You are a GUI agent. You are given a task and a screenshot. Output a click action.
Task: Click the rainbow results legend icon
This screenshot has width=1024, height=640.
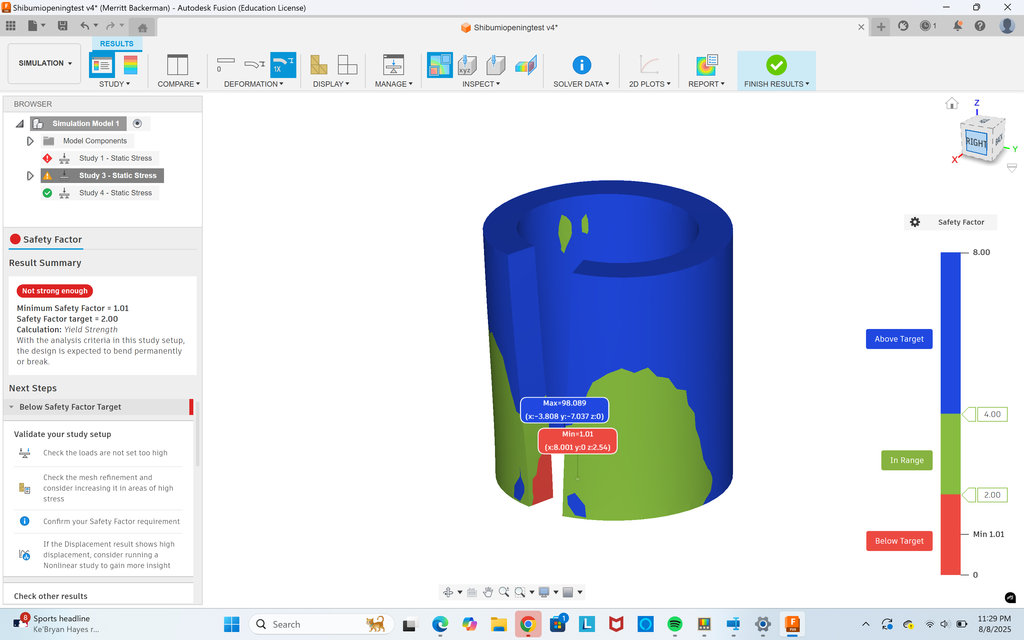[x=130, y=65]
